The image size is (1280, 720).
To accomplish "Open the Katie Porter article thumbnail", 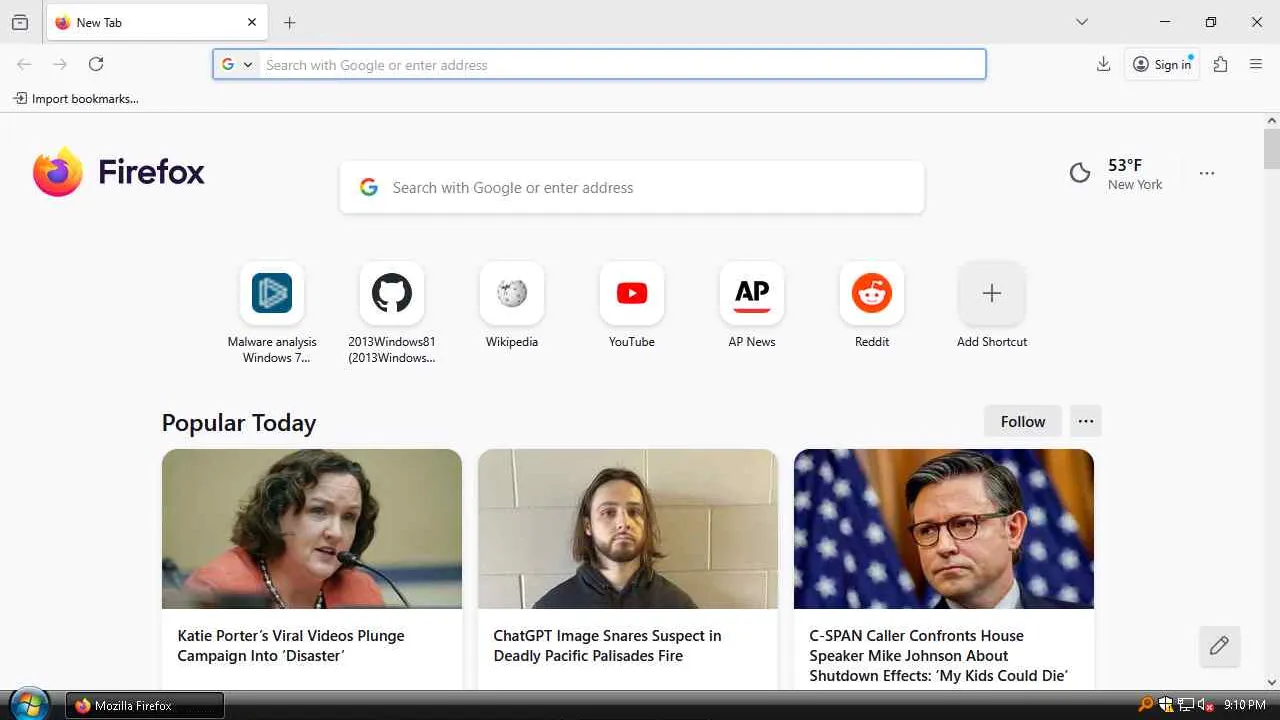I will 312,528.
